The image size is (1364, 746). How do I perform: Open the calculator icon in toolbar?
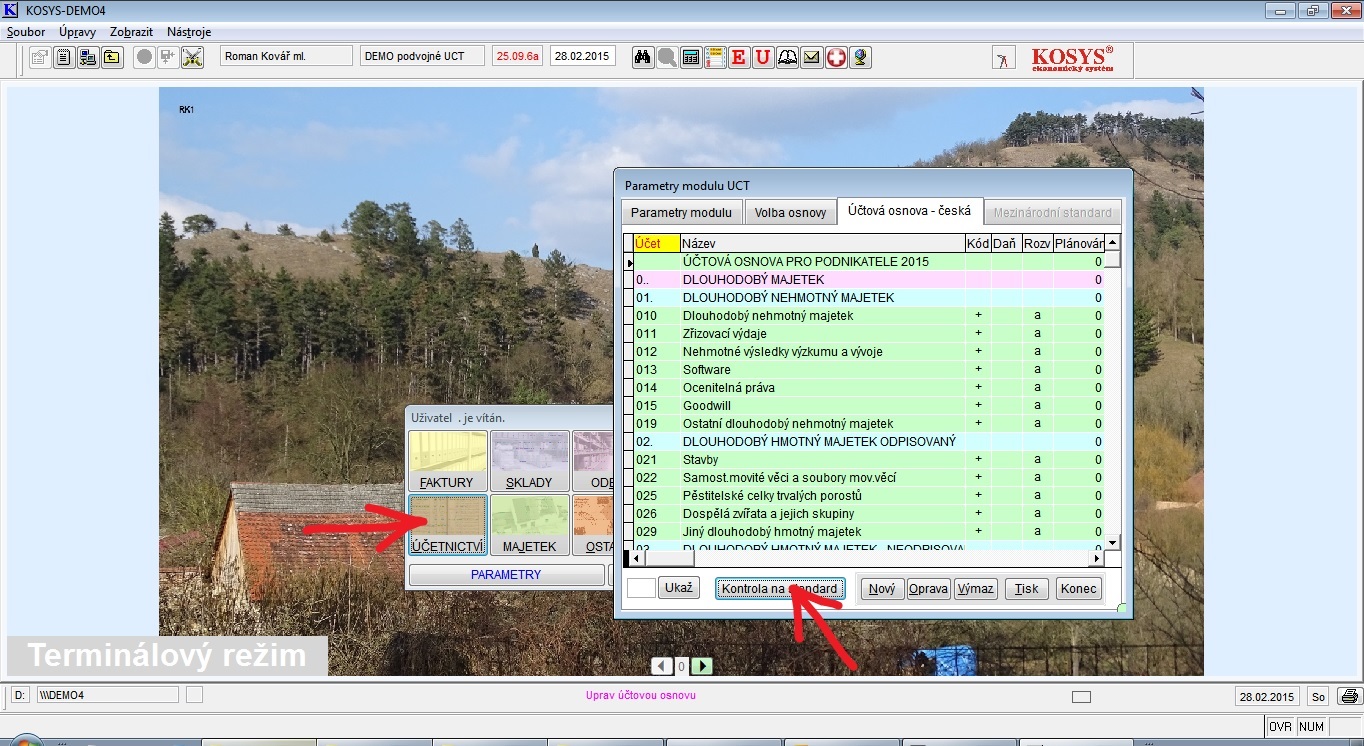pos(690,57)
